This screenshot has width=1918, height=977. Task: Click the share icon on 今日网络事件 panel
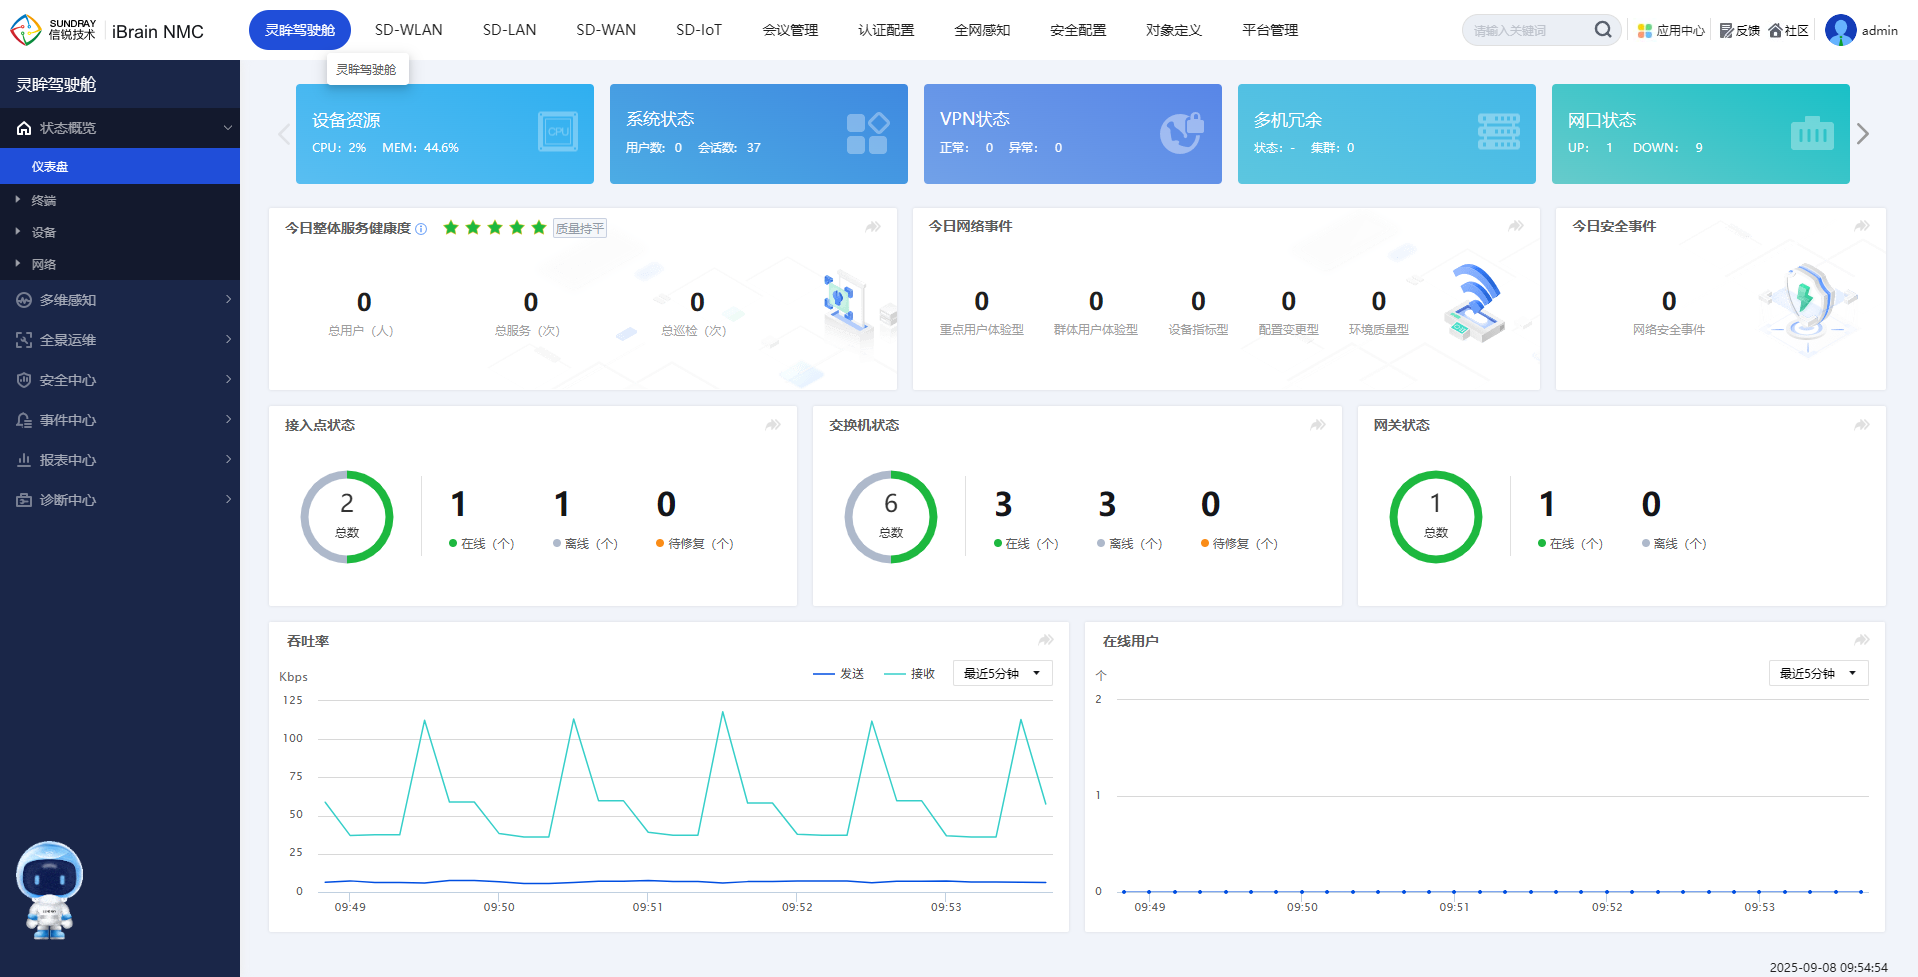point(1516,226)
